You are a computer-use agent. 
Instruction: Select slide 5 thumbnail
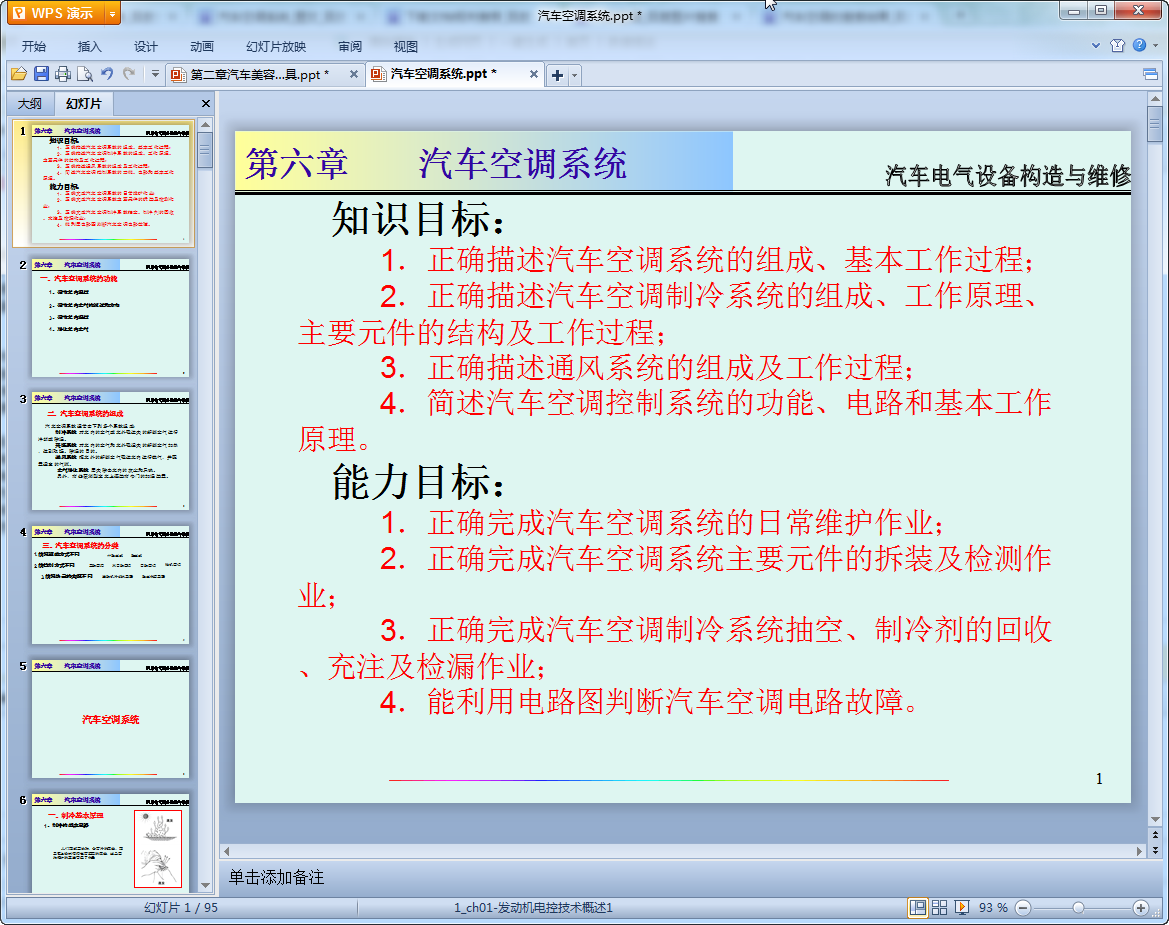[110, 719]
